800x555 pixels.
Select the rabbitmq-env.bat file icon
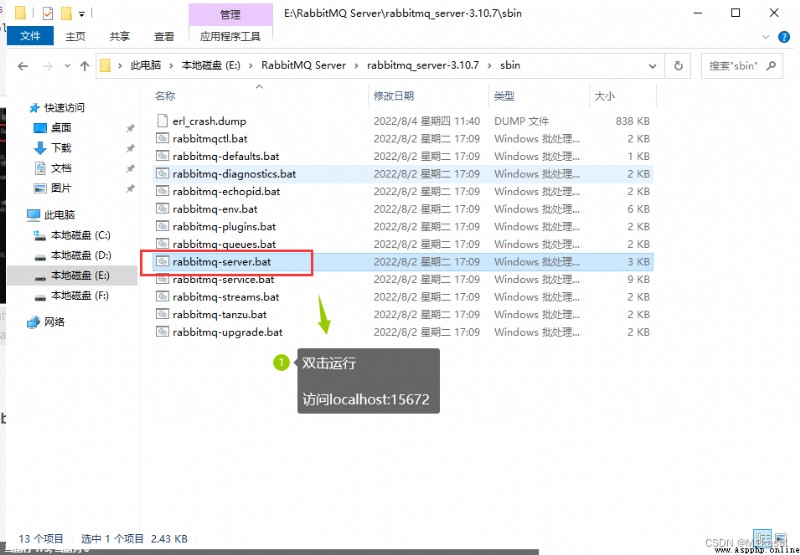[162, 209]
